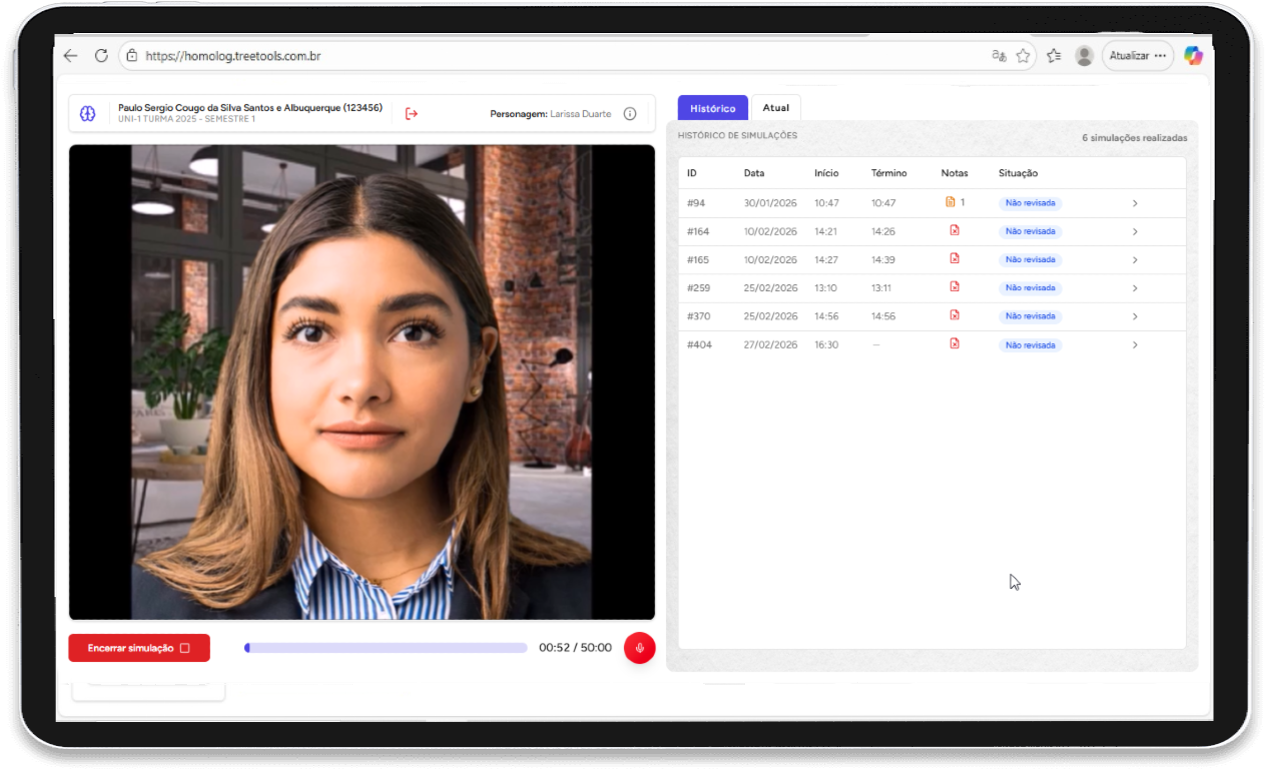Expand simulation #165 row chevron
Image resolution: width=1280 pixels, height=770 pixels.
click(1135, 260)
